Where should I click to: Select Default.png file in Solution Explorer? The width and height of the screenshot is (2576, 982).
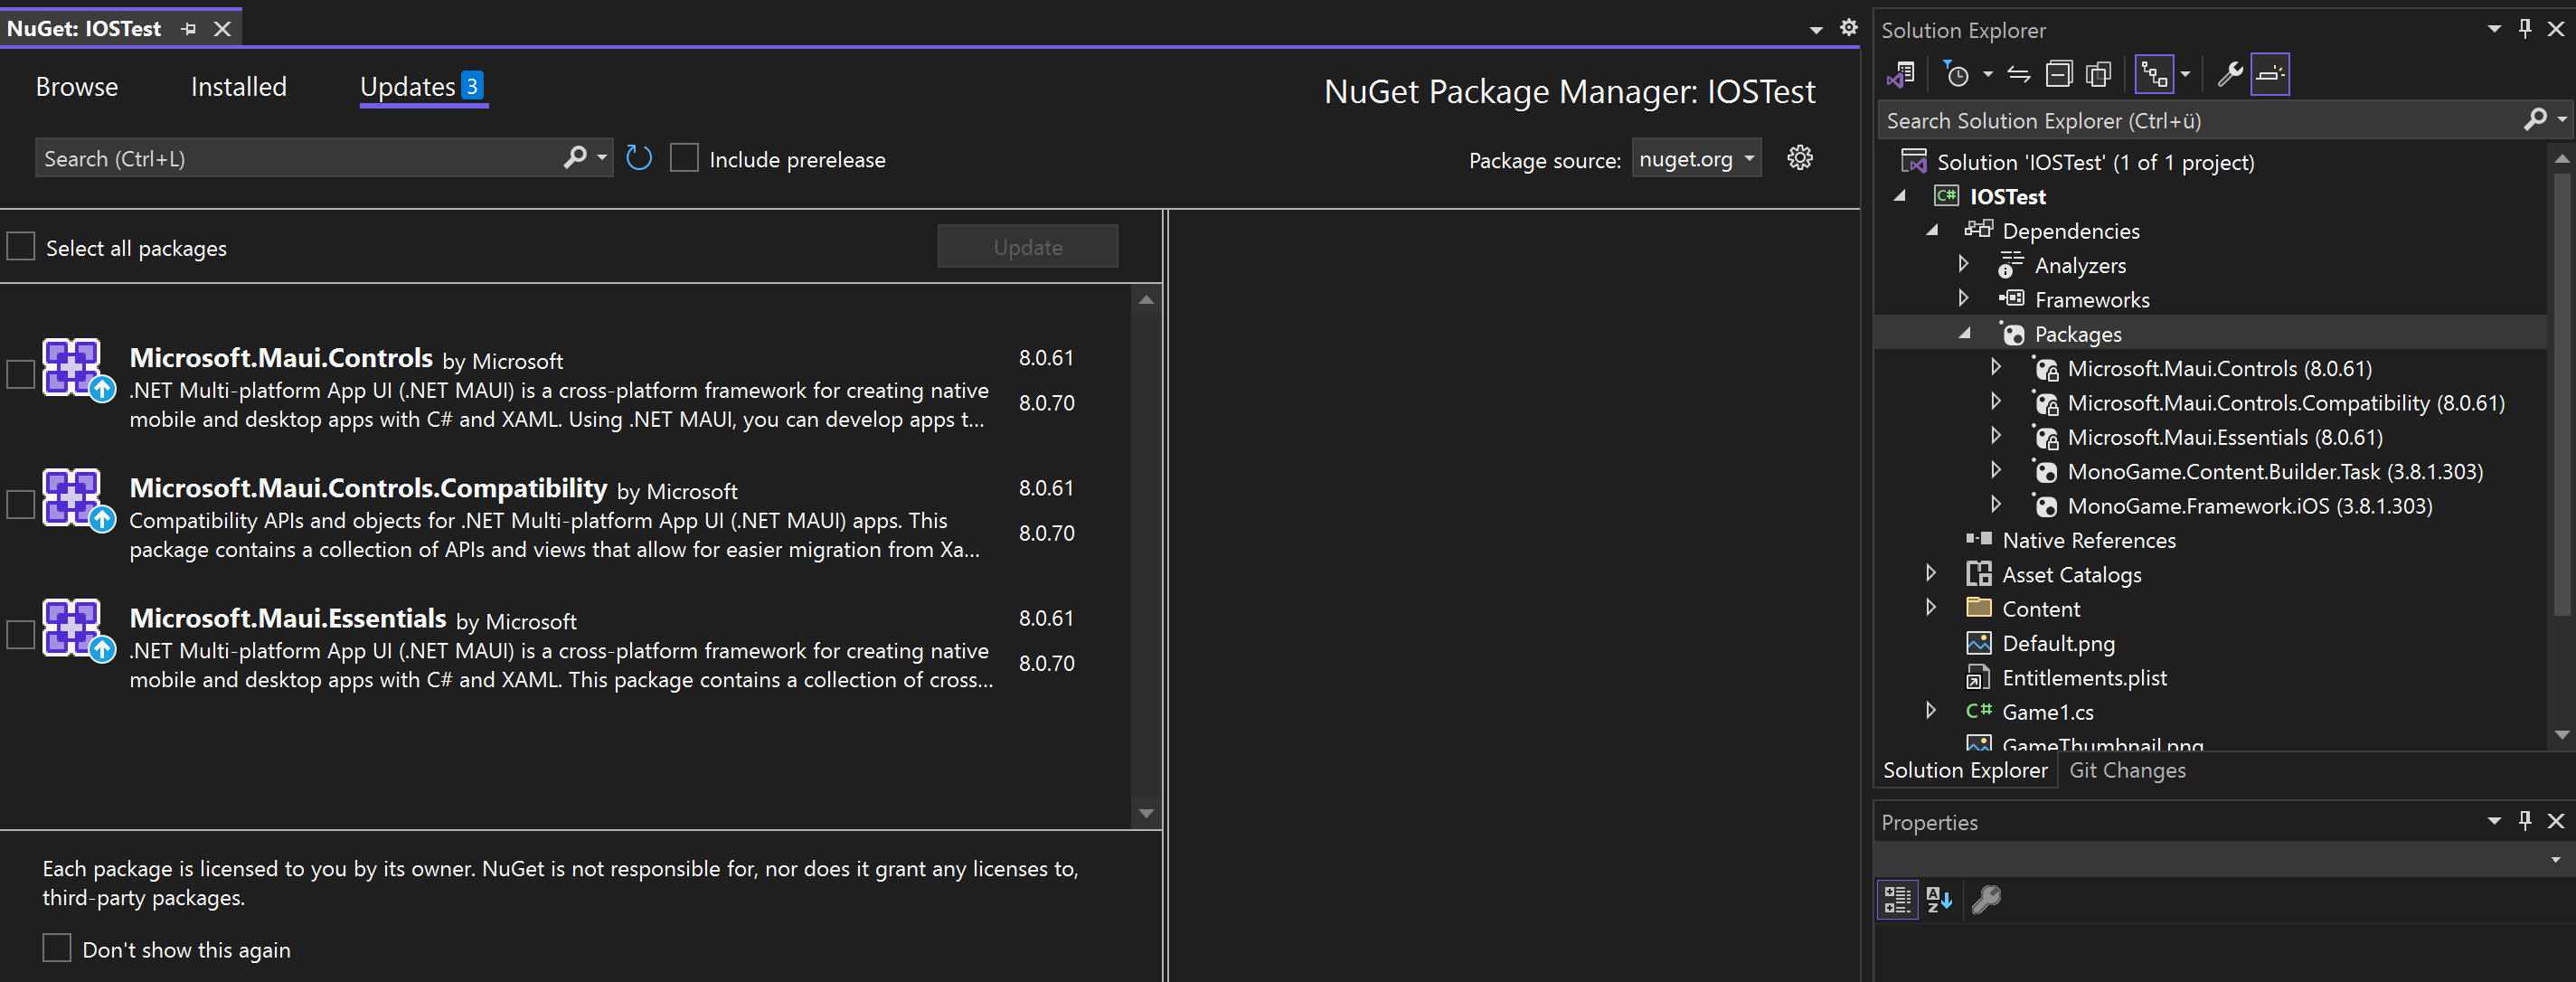(x=2058, y=643)
